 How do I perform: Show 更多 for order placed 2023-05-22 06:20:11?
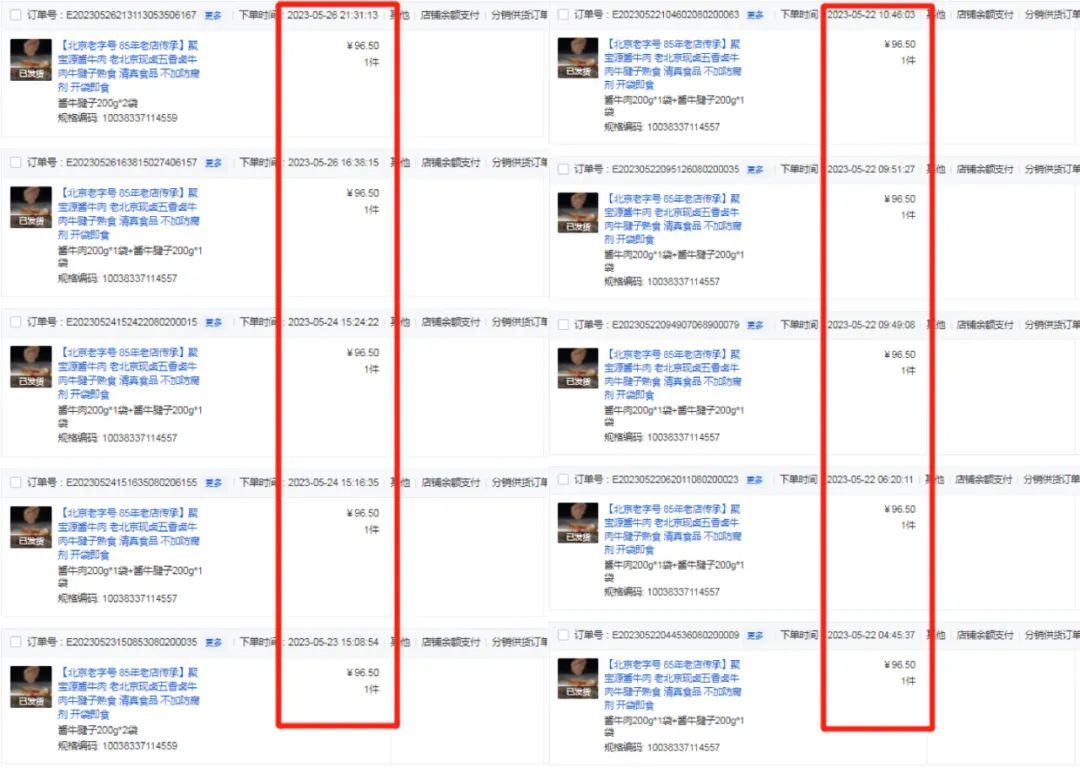(756, 480)
